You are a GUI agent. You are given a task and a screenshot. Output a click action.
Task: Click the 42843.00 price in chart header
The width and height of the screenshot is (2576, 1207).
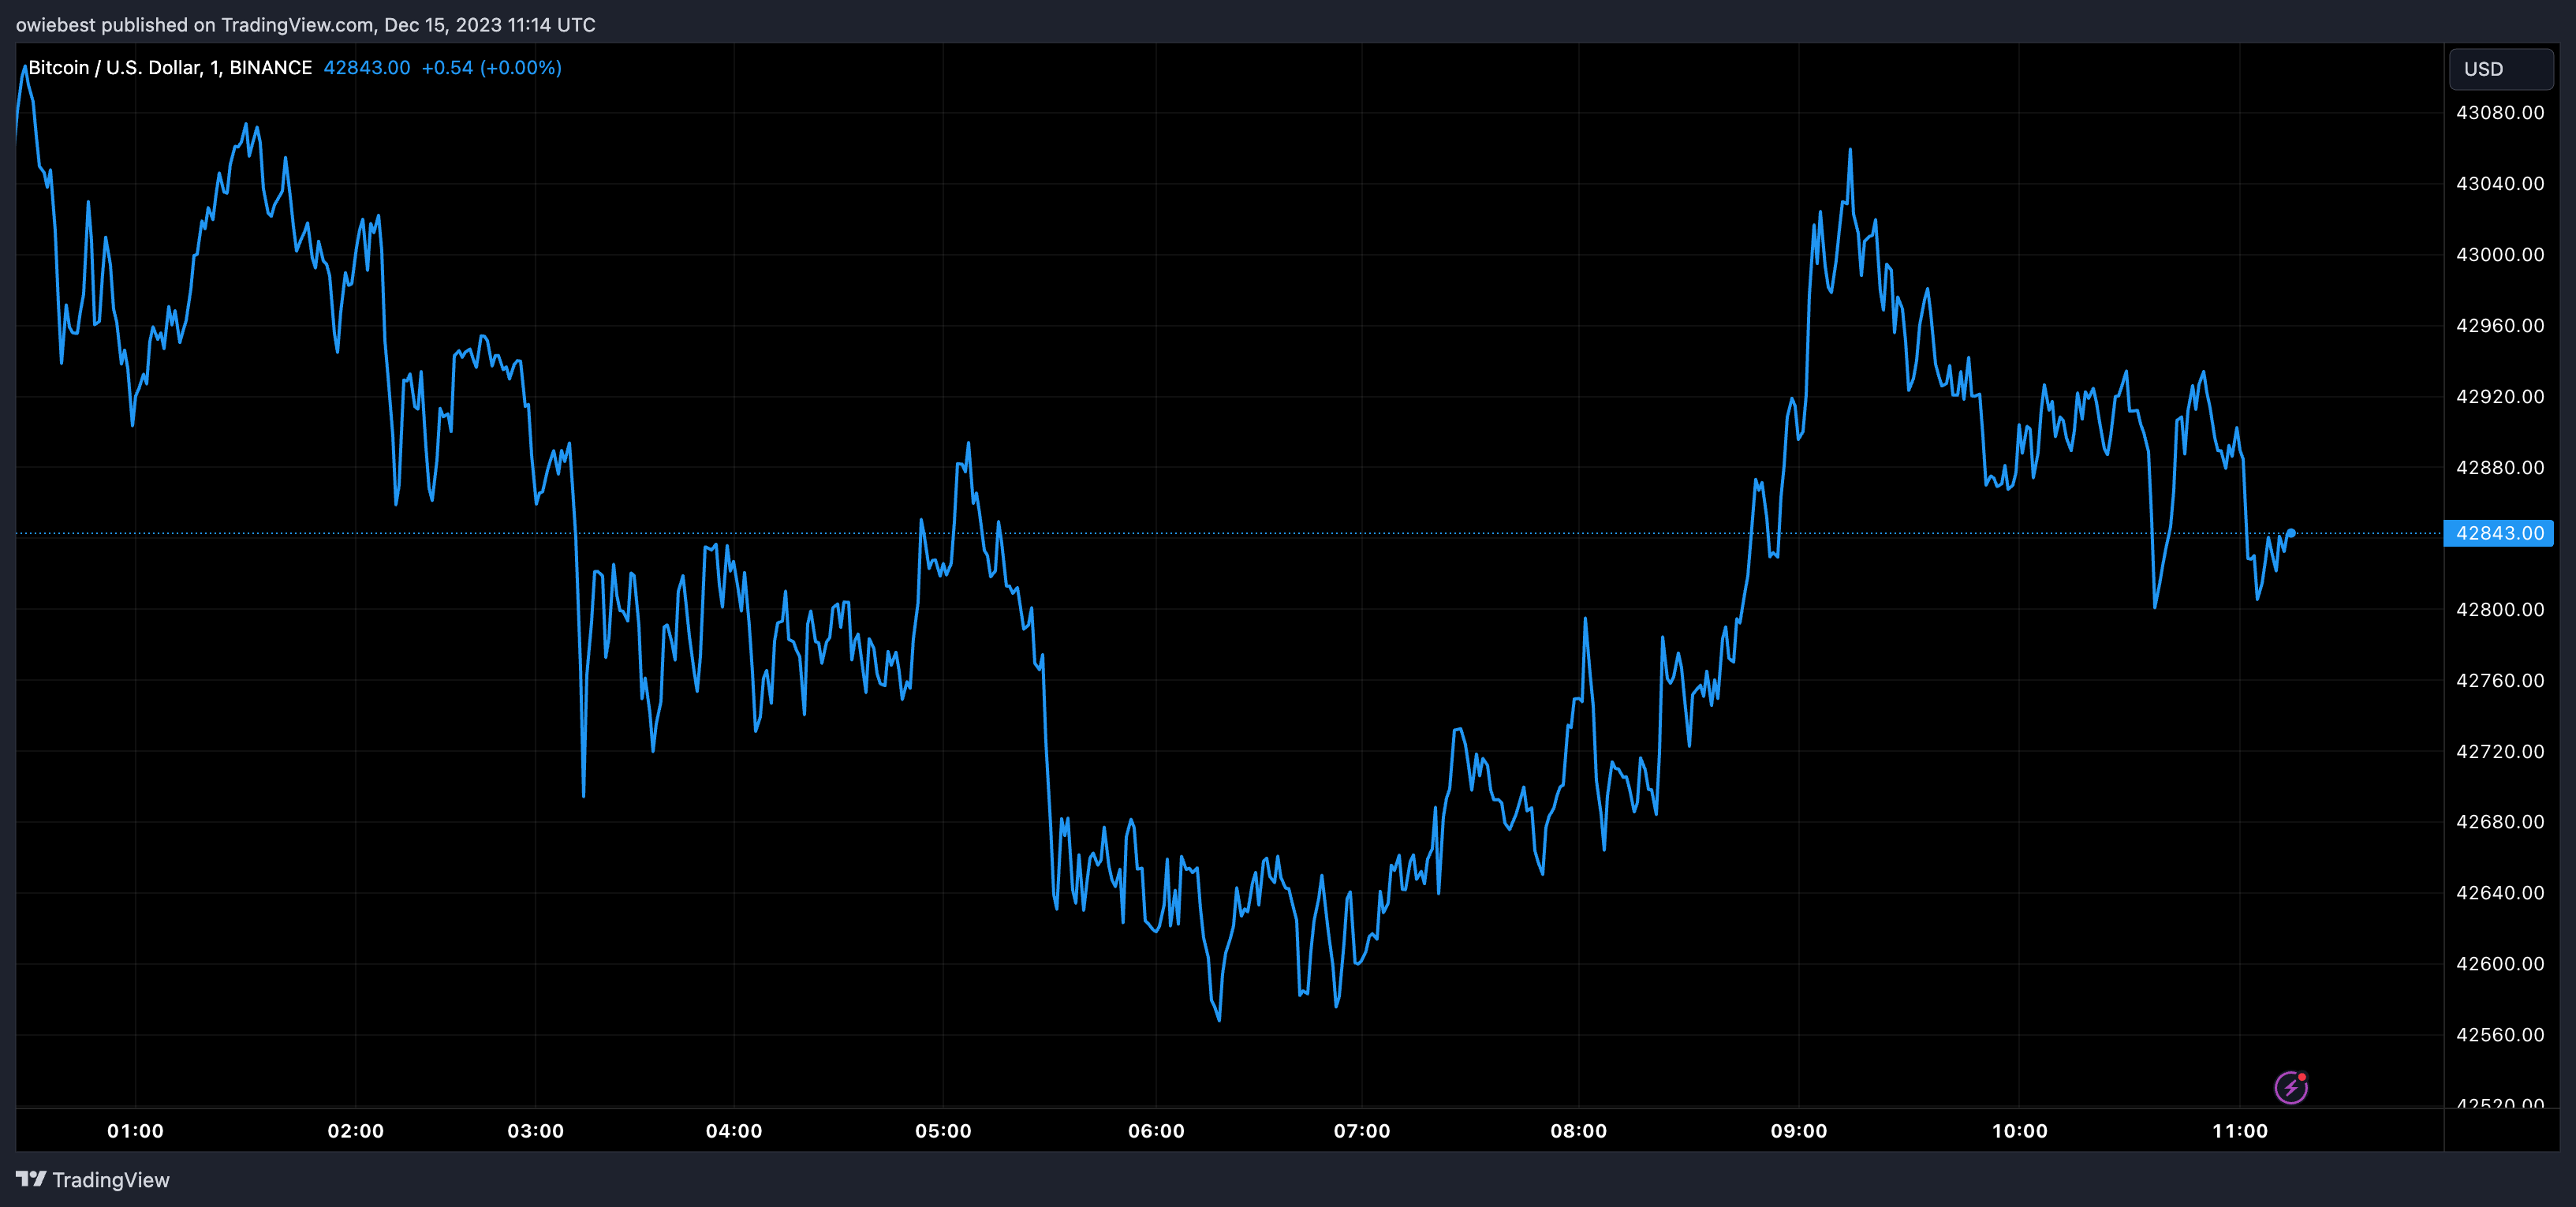(366, 67)
